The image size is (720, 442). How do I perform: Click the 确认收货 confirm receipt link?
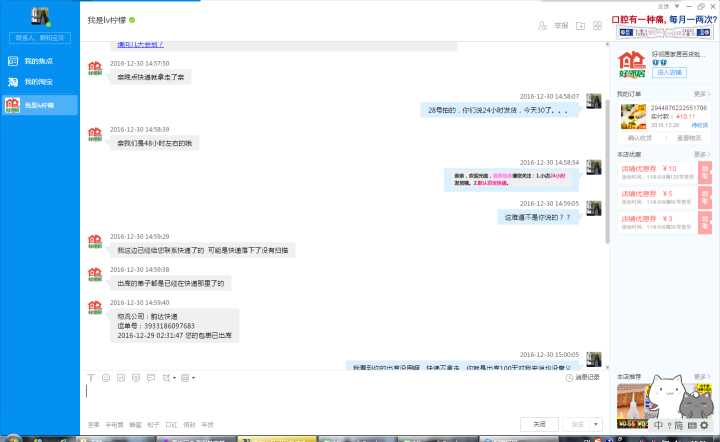click(640, 138)
